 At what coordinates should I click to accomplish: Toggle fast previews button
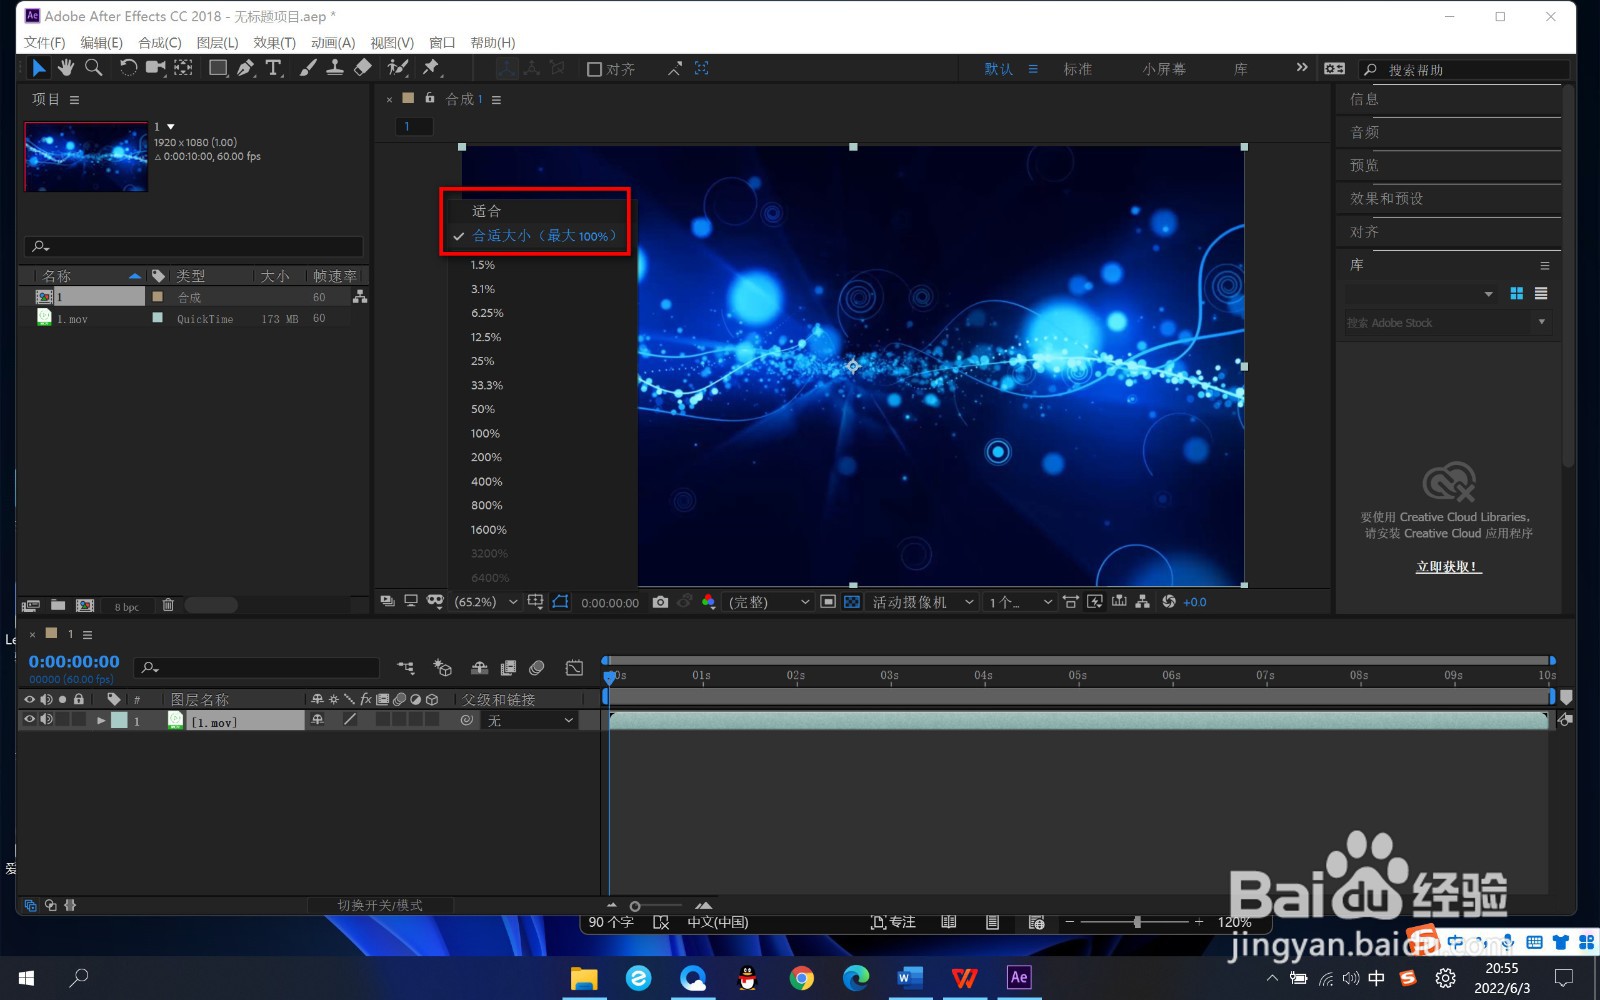tap(1095, 602)
